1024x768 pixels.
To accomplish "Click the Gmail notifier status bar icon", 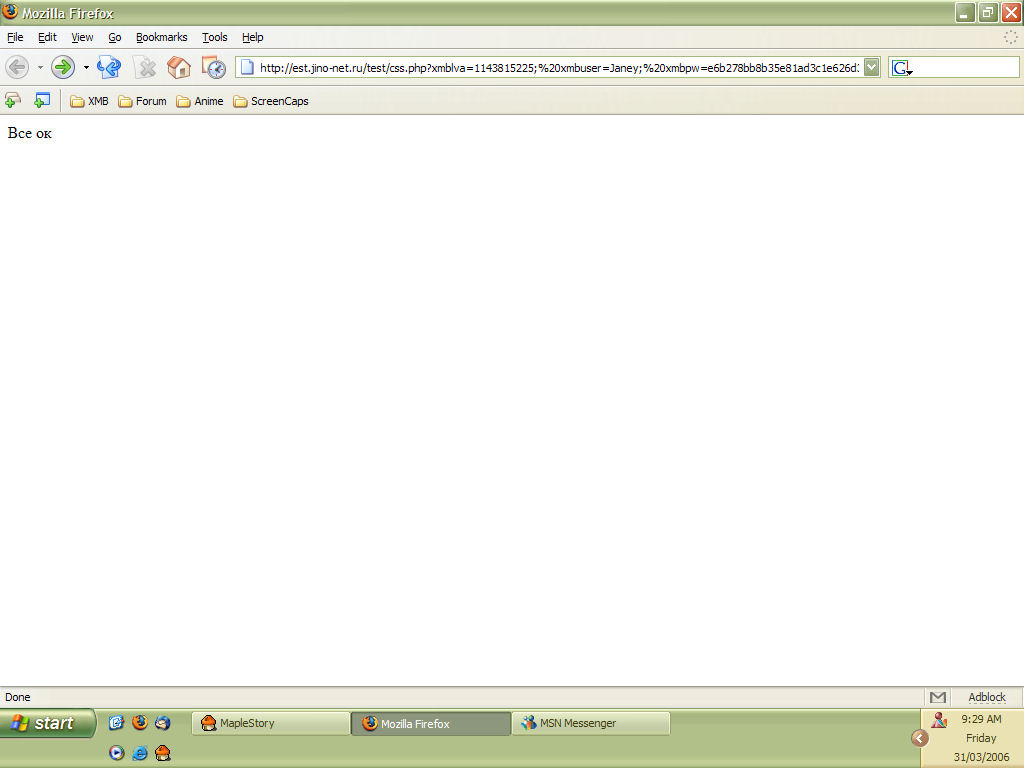I will [x=938, y=697].
